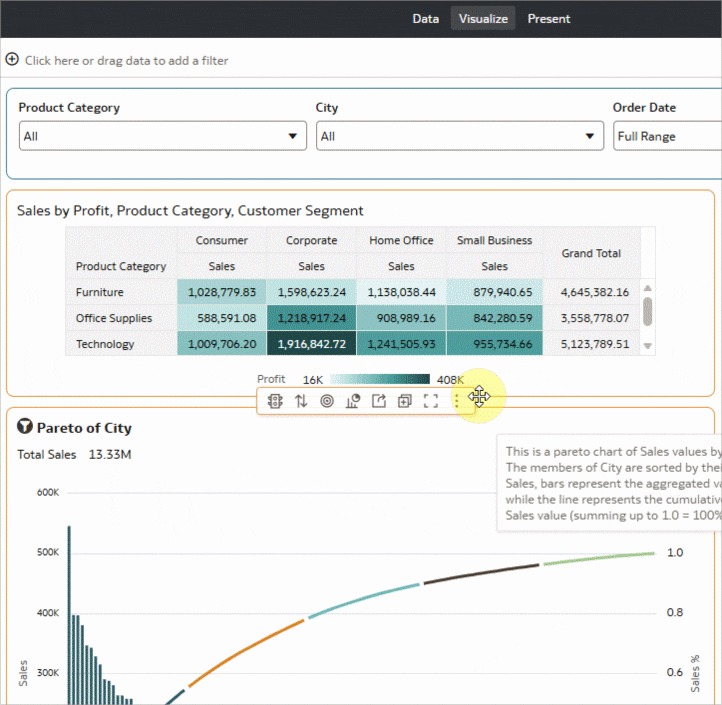
Task: Switch to the Data tab
Action: 426,18
